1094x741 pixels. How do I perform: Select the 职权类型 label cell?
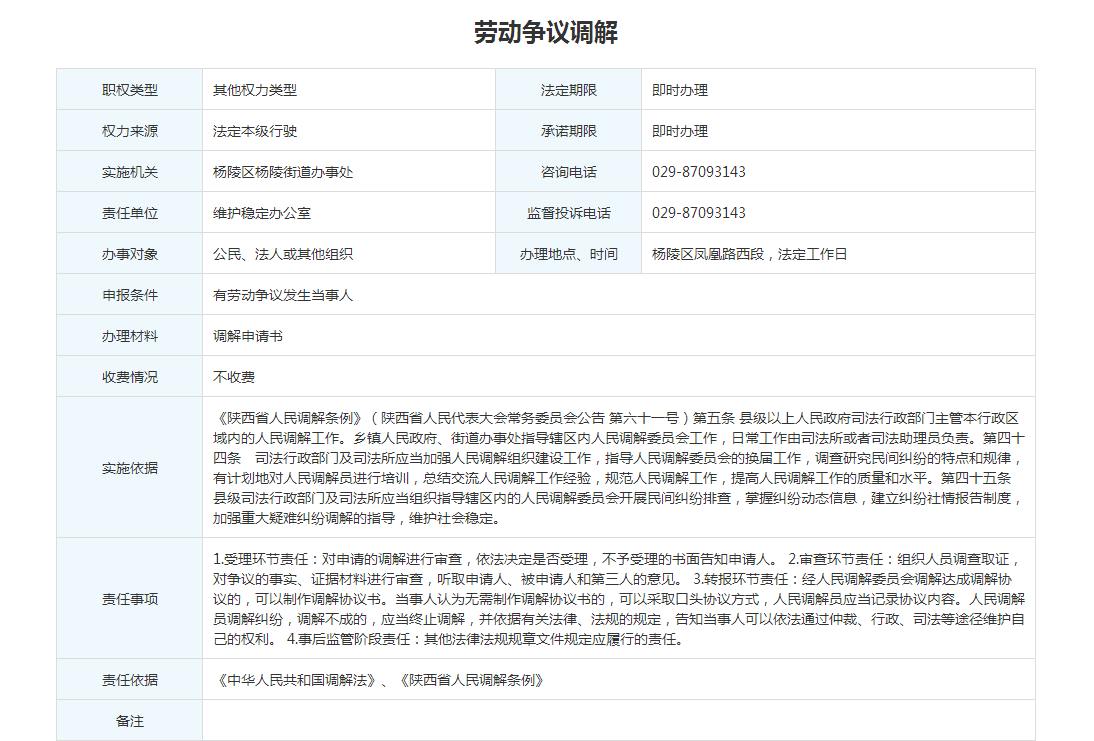(x=129, y=90)
